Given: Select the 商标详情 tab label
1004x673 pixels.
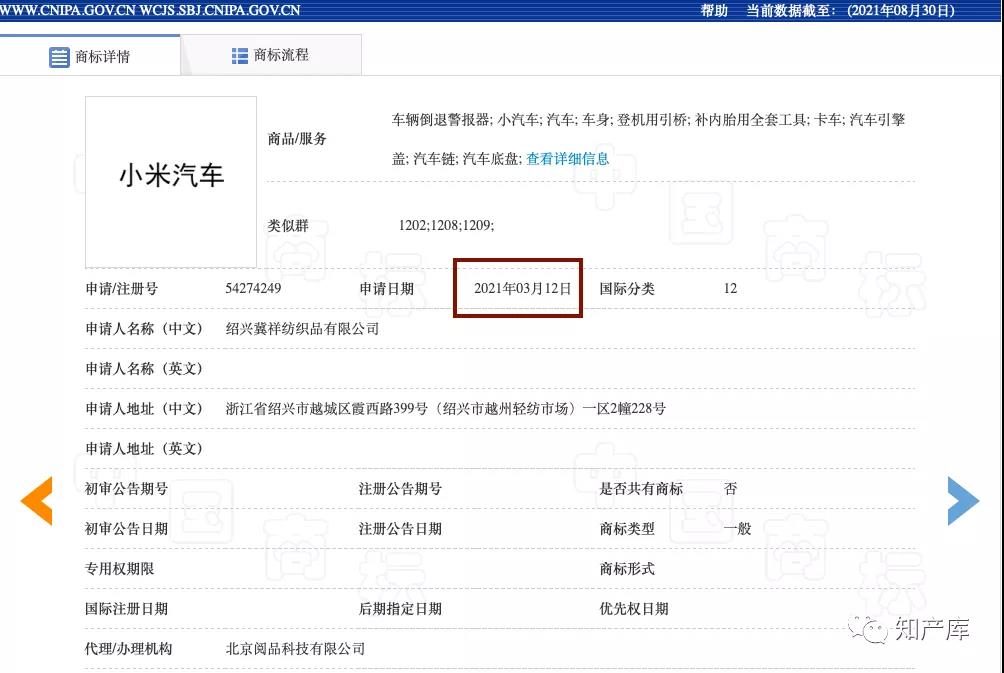Looking at the screenshot, I should [102, 57].
